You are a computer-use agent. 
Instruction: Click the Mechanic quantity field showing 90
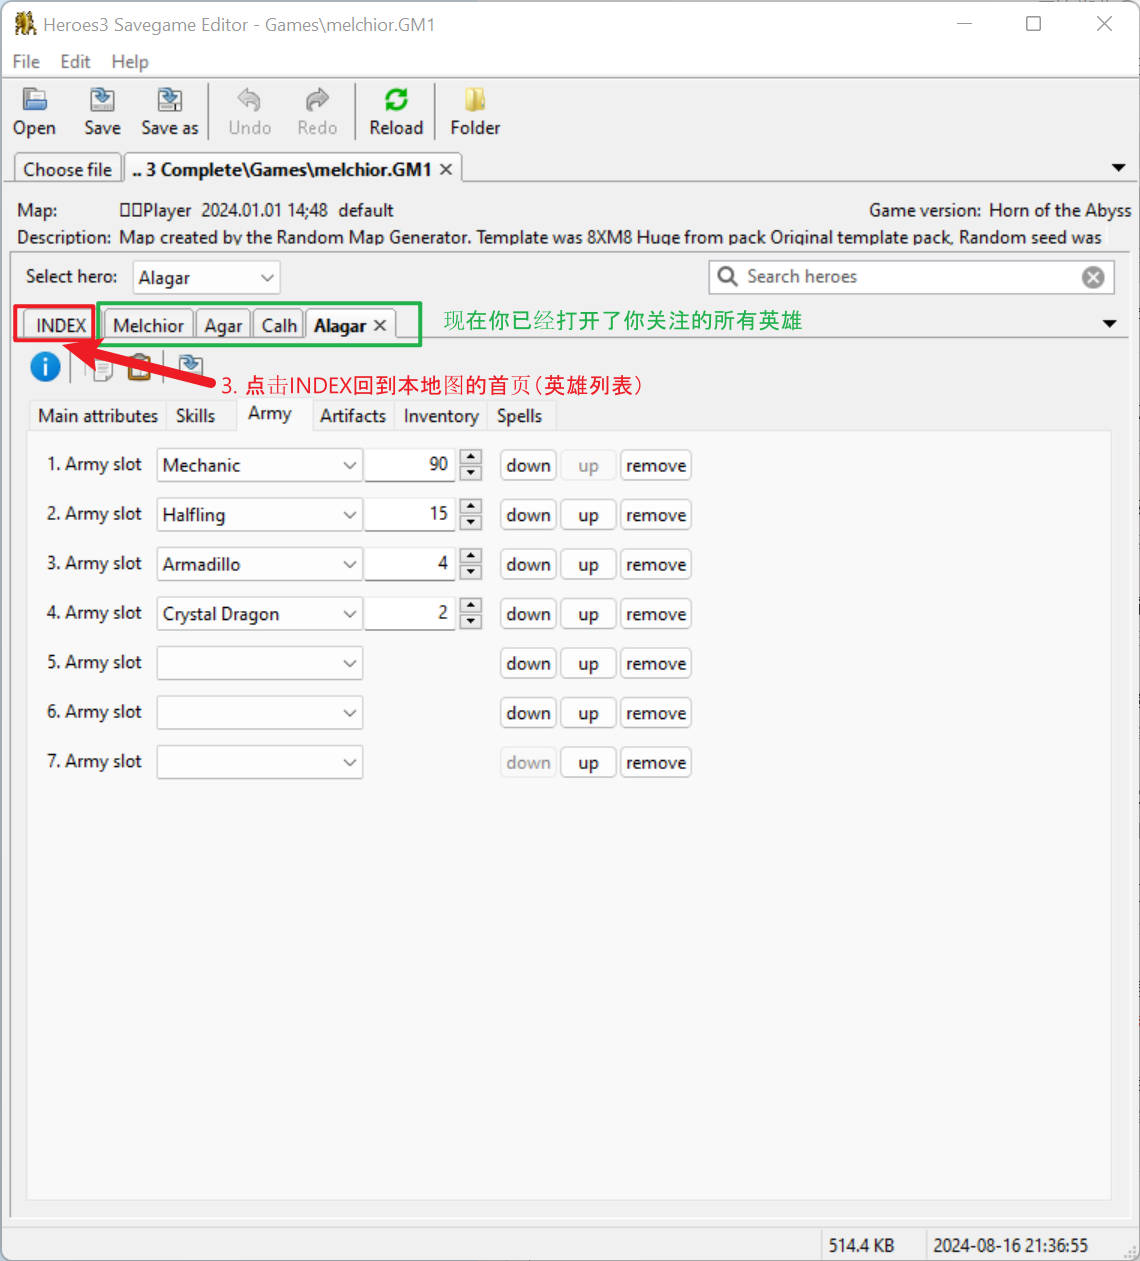[409, 465]
